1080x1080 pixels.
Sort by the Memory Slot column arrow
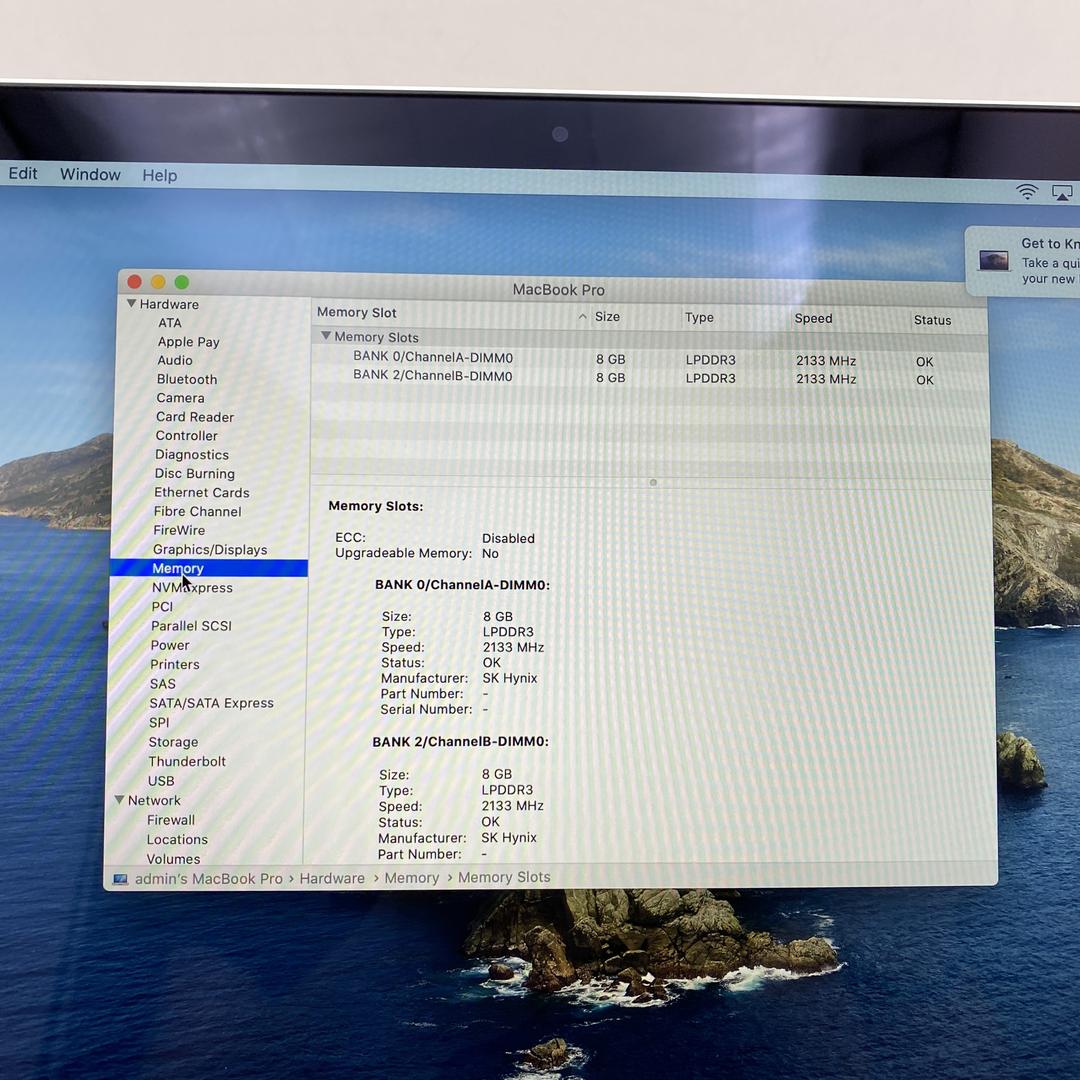(x=583, y=316)
